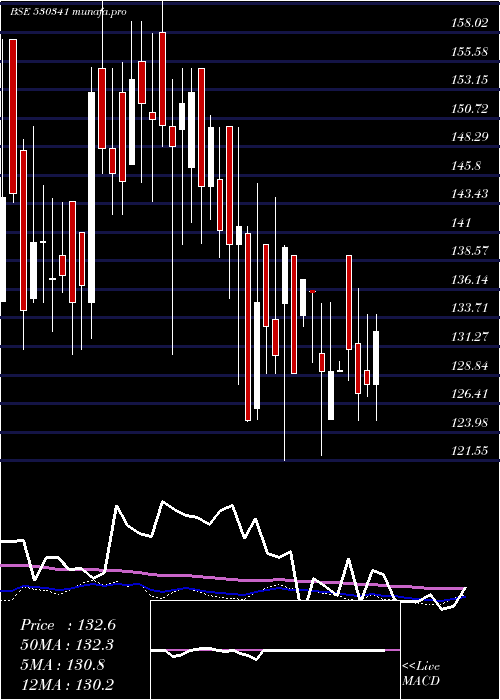The image size is (500, 700).
Task: Click the 123.98 price axis label
Action: coord(470,422)
